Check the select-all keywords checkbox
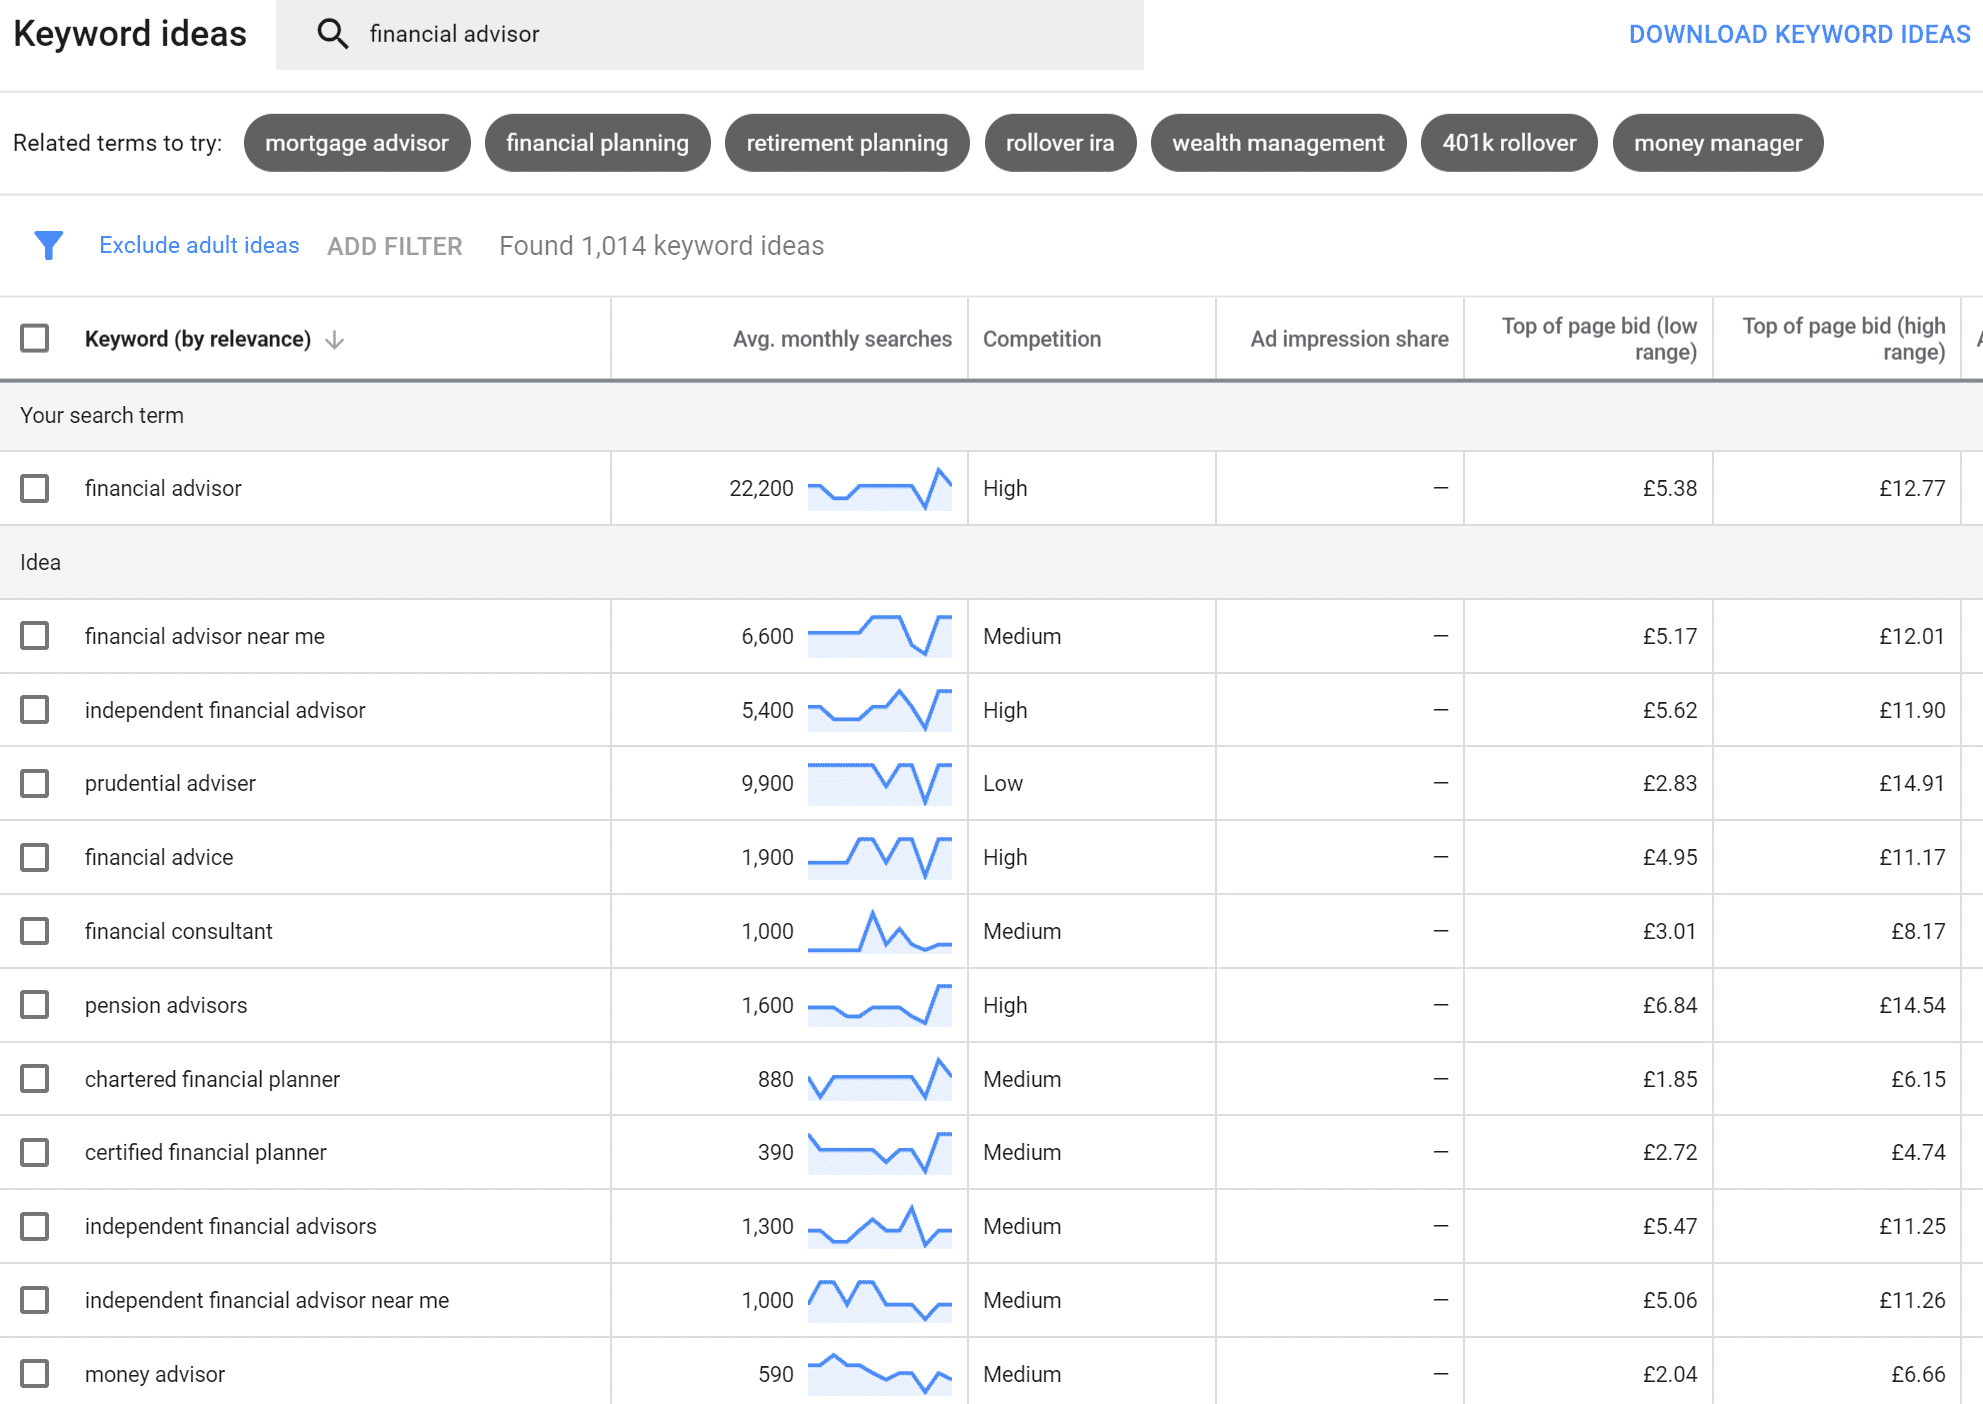This screenshot has height=1404, width=1983. point(35,338)
